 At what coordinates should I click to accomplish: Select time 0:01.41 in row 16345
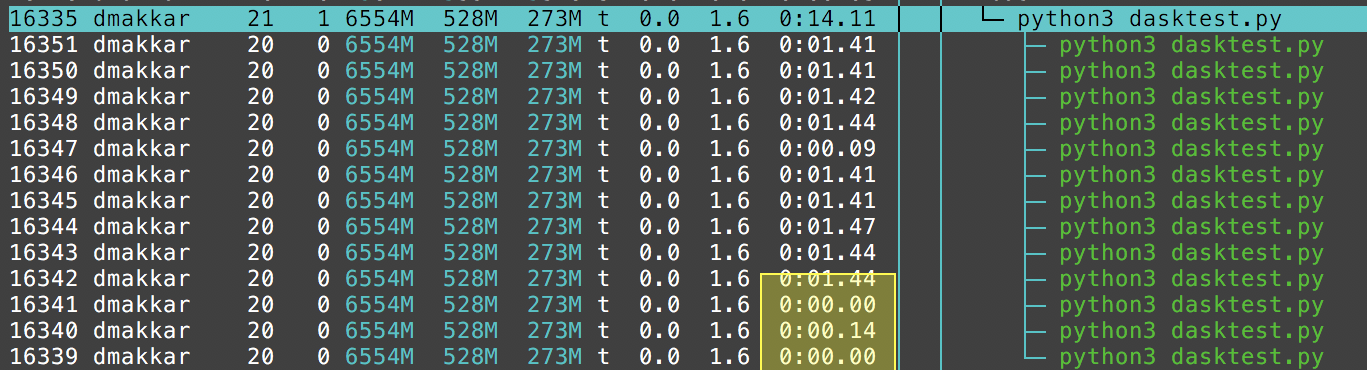pos(827,201)
